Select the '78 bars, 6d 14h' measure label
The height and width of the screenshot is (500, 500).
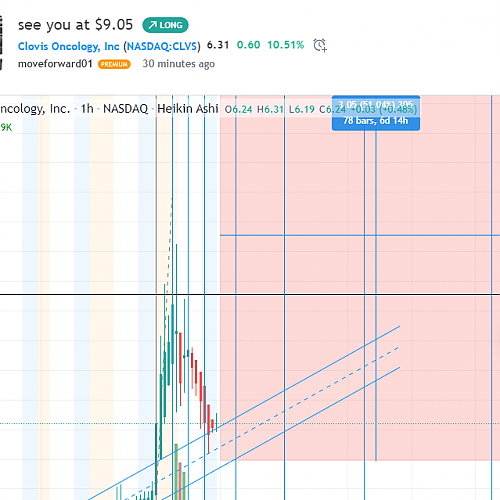tap(376, 121)
